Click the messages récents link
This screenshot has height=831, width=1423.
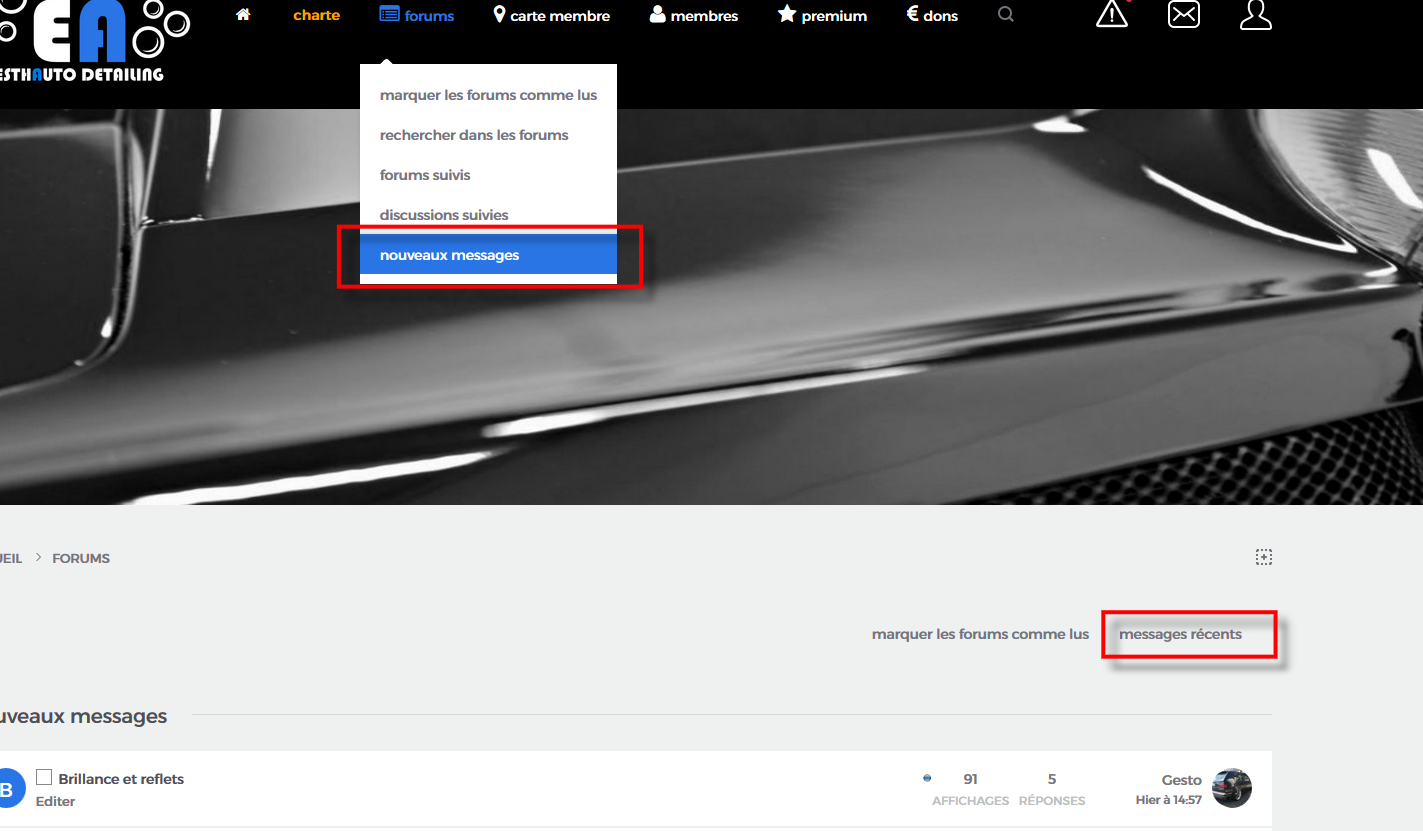coord(1180,634)
